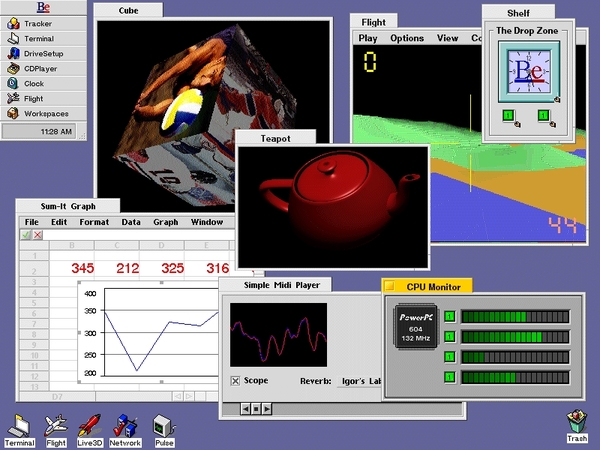Expand the Workspaces entry in Deskbar
Viewport: 600px width, 450px height.
(x=44, y=113)
